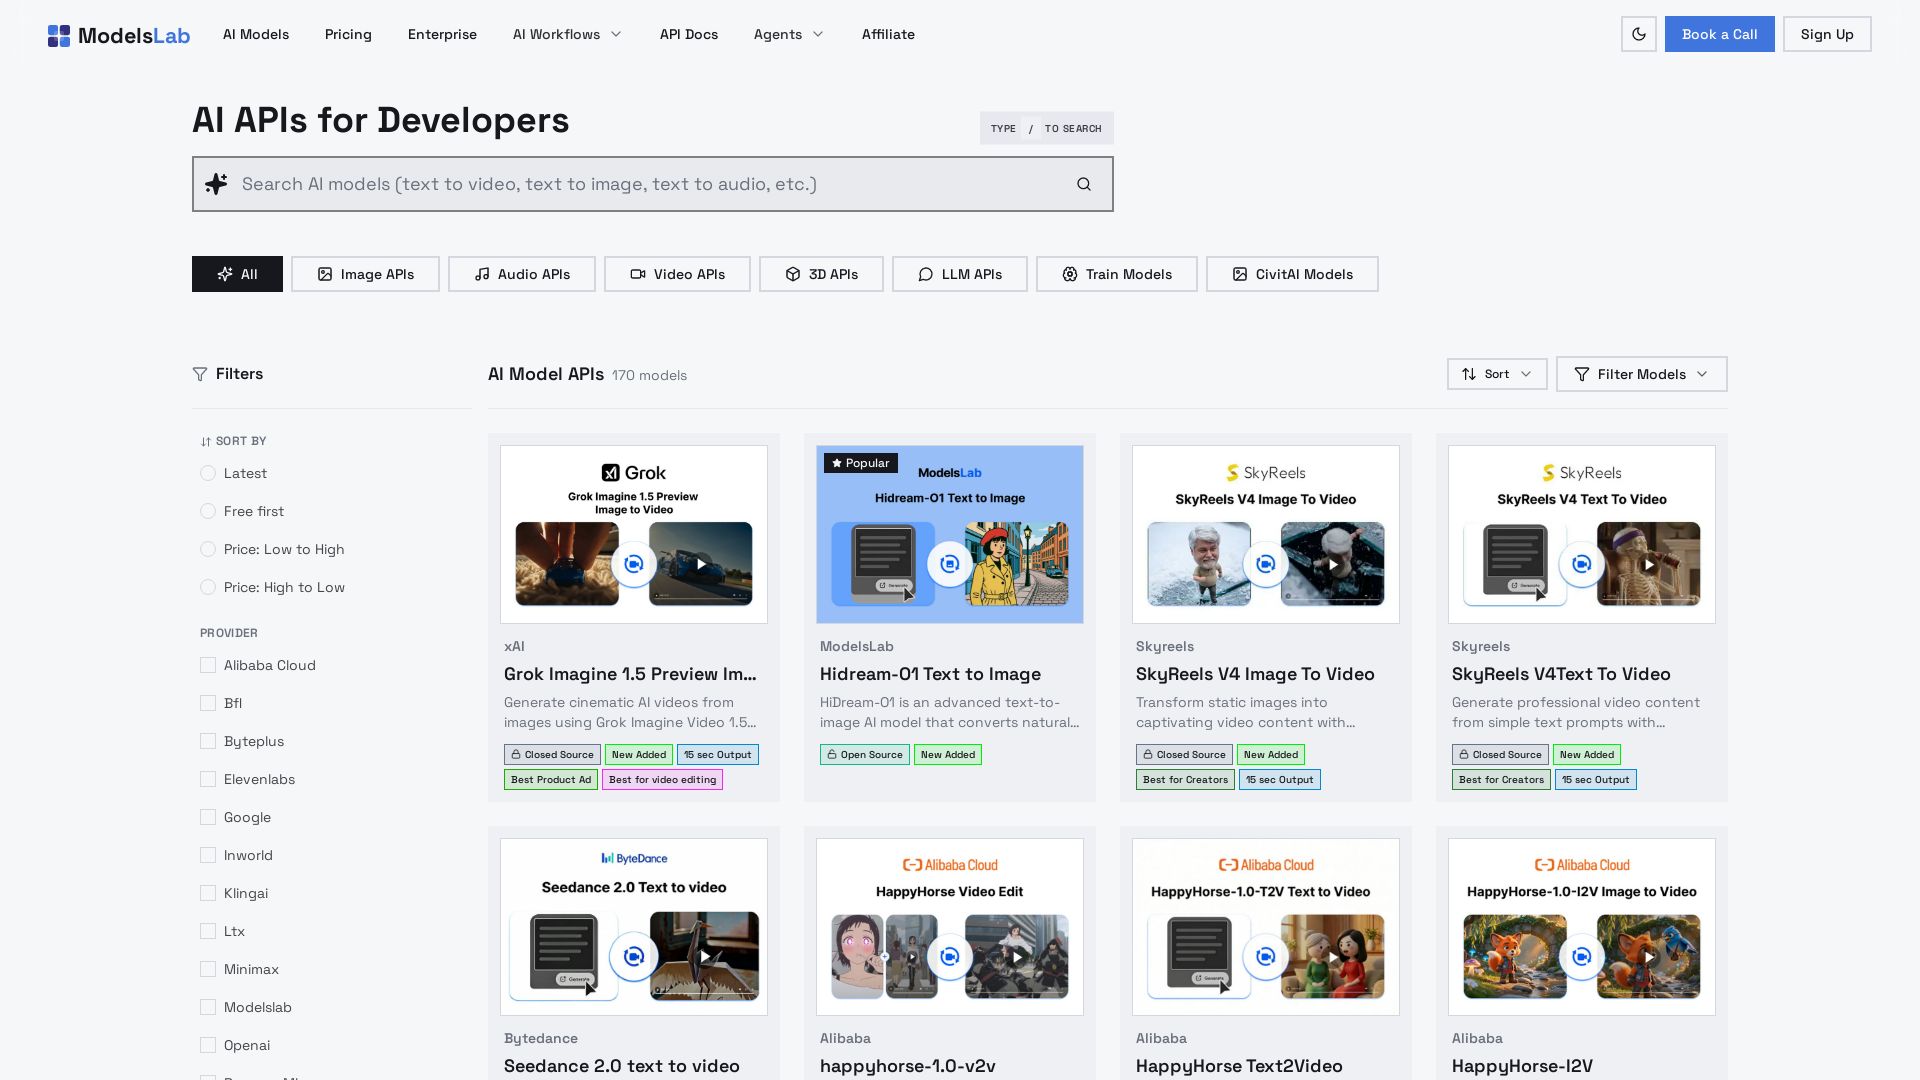Viewport: 1920px width, 1080px height.
Task: Click the ByteDance logo on Seedance card
Action: click(x=634, y=858)
